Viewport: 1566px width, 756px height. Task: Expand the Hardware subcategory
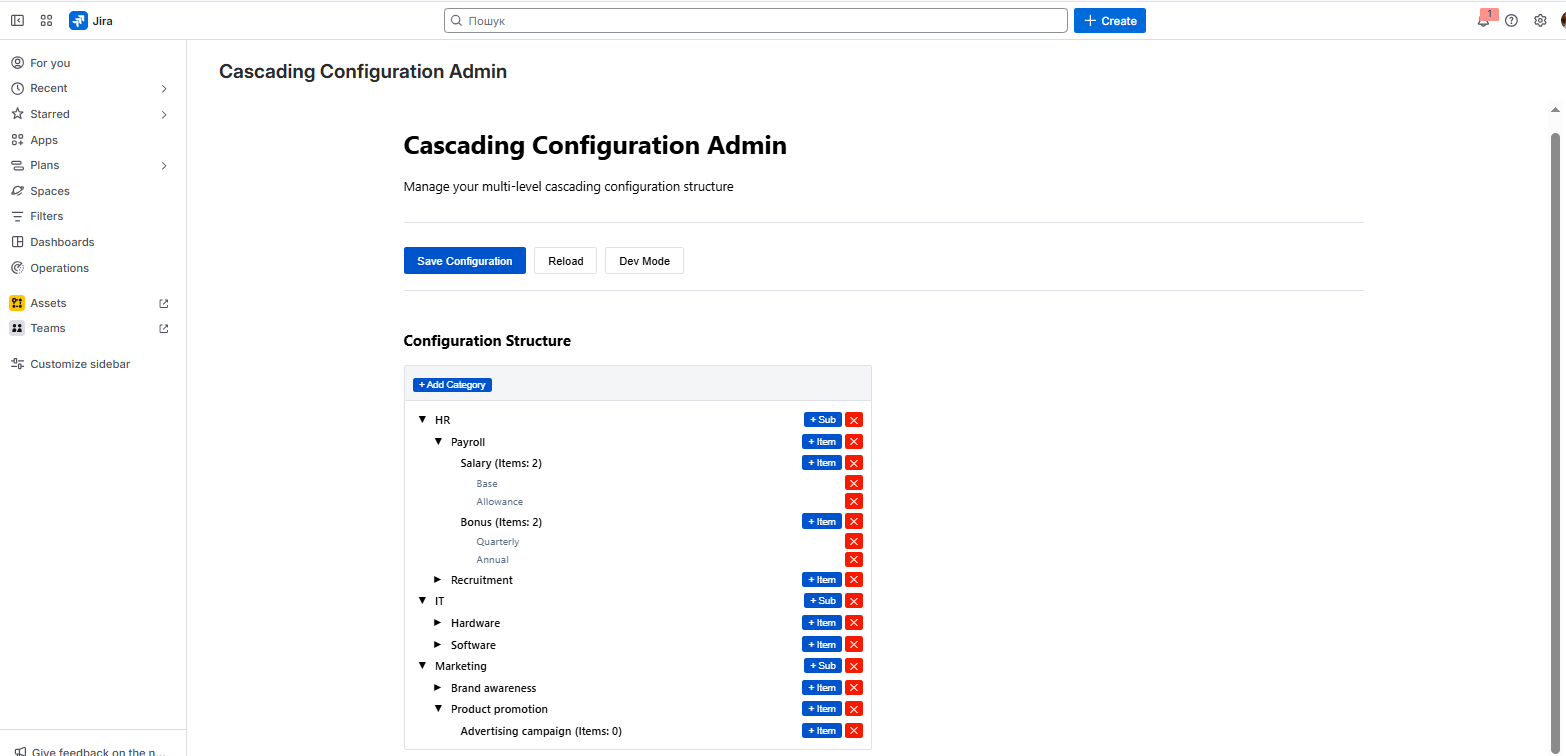438,623
